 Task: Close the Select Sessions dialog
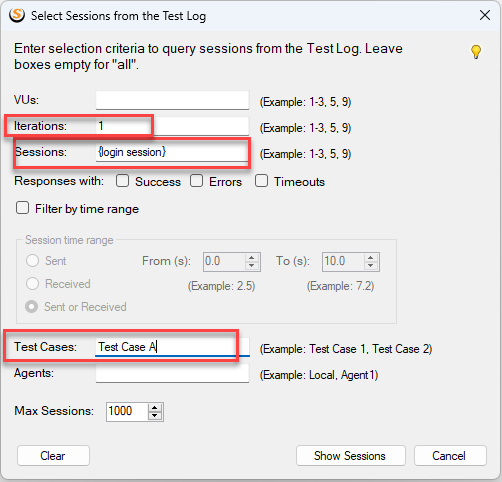point(485,15)
